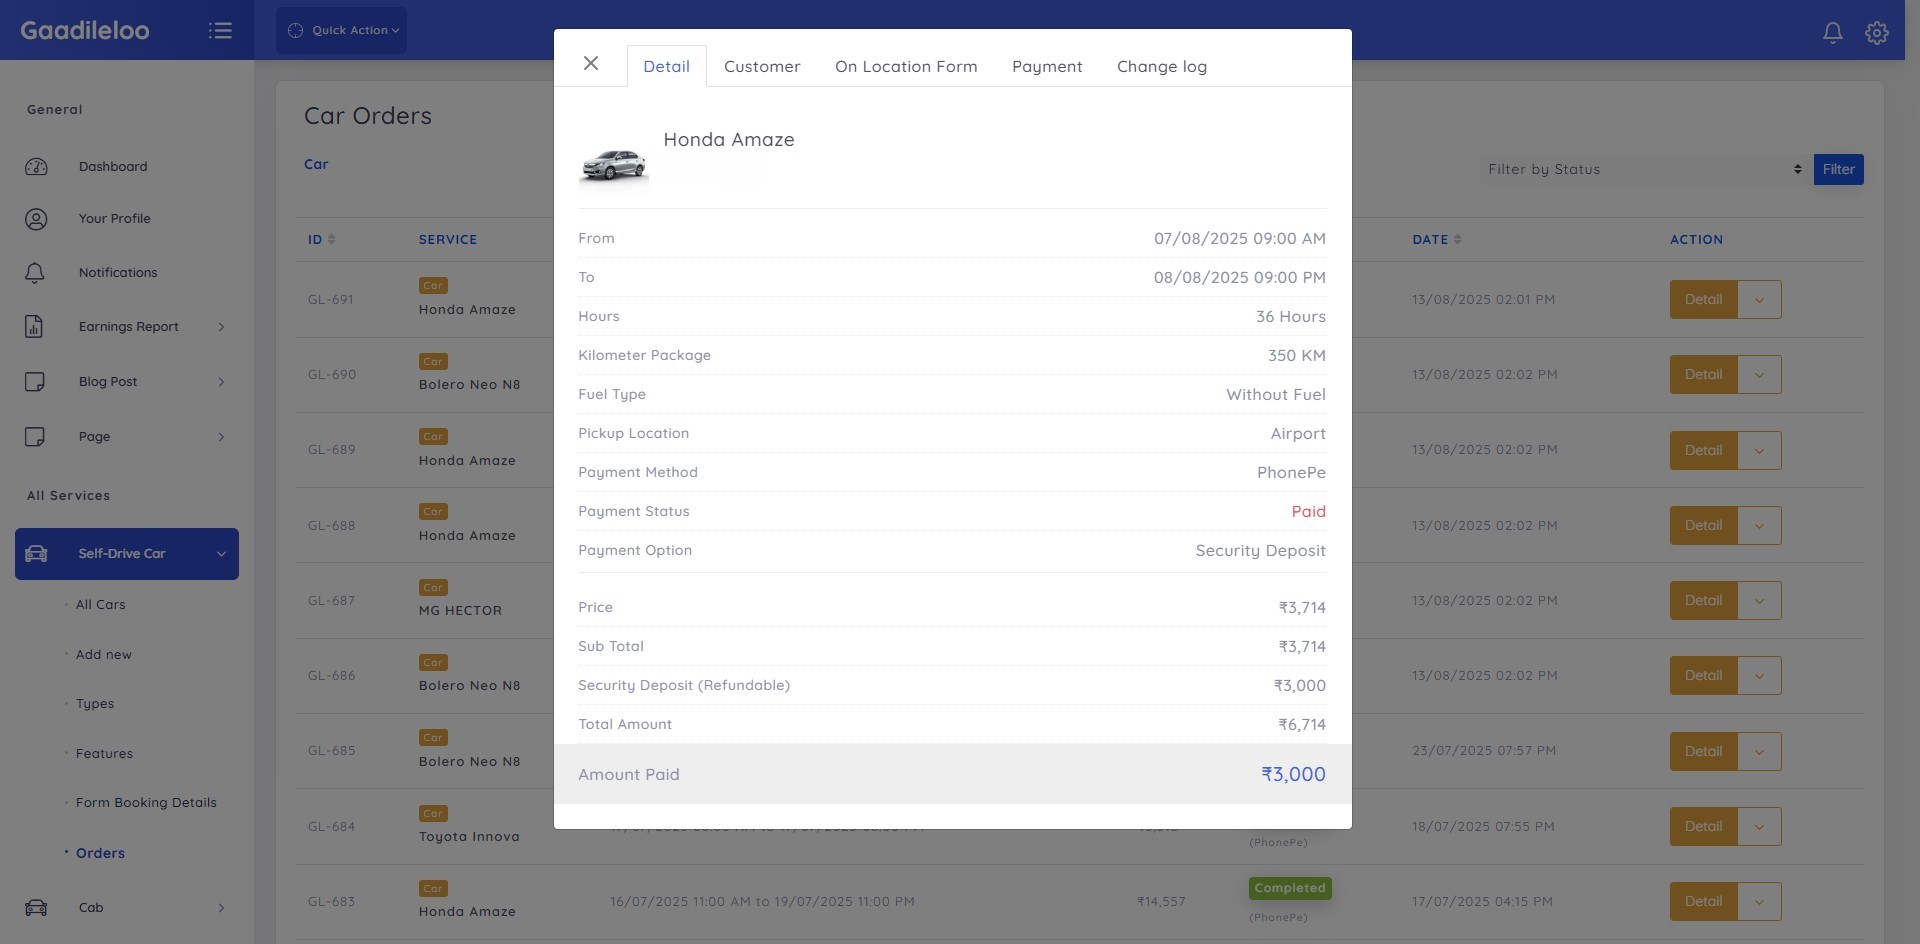Open All Cars list
Image resolution: width=1920 pixels, height=944 pixels.
101,605
